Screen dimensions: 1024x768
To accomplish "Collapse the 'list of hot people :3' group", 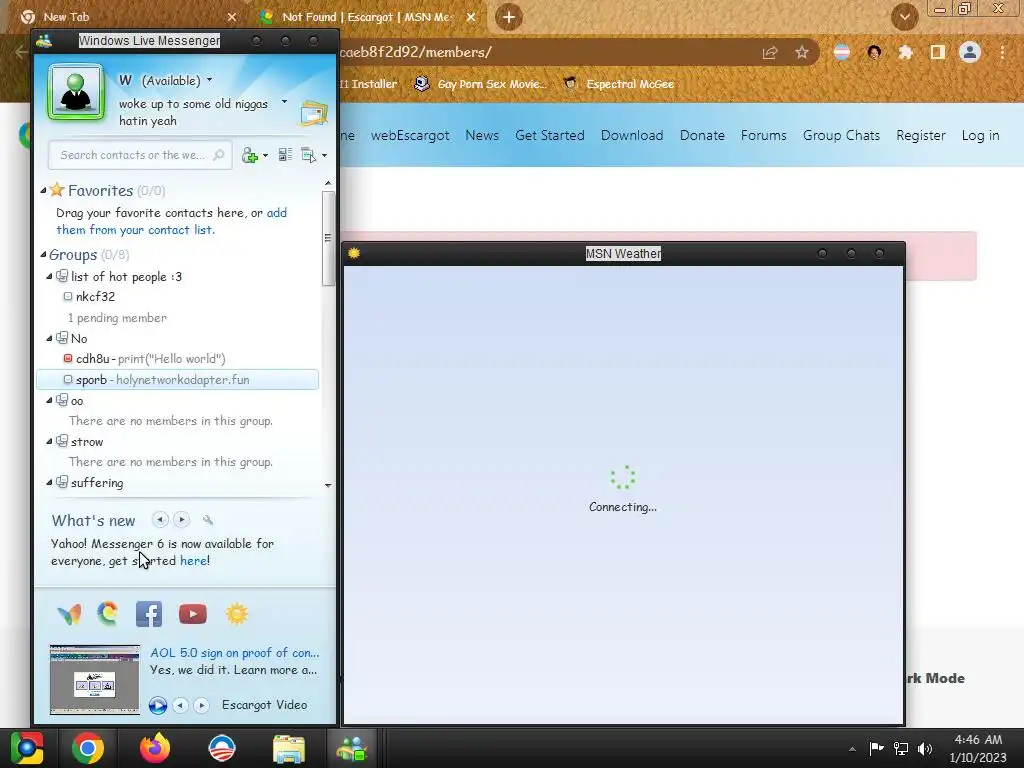I will (x=49, y=277).
